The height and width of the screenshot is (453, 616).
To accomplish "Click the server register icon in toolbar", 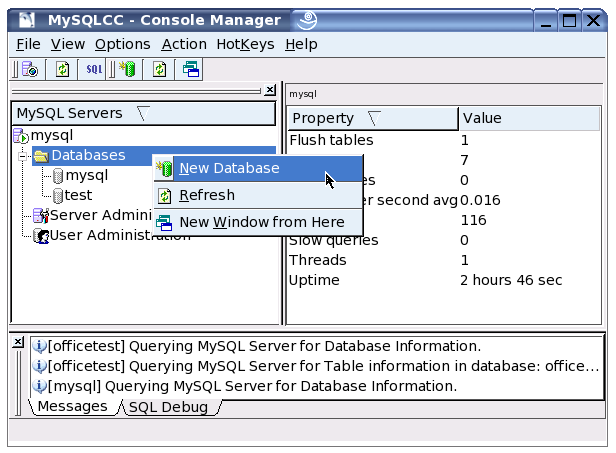I will pyautogui.click(x=30, y=69).
